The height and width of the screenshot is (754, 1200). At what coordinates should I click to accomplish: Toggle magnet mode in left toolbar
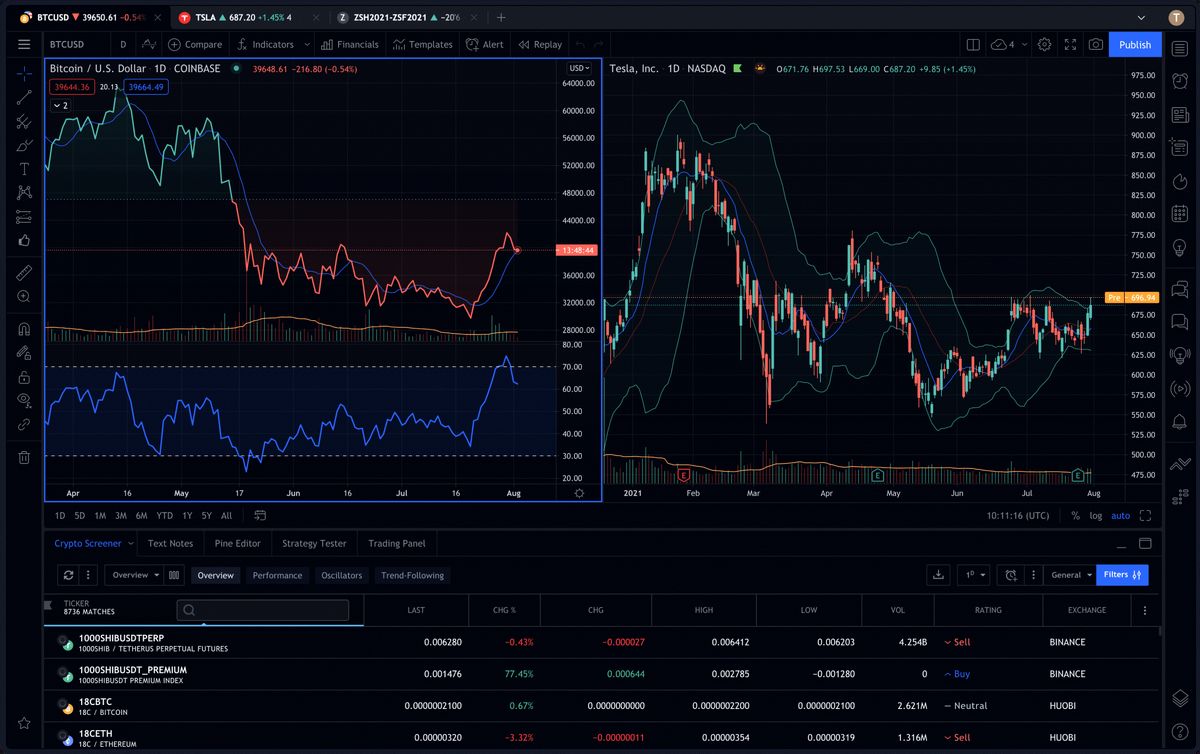24,328
